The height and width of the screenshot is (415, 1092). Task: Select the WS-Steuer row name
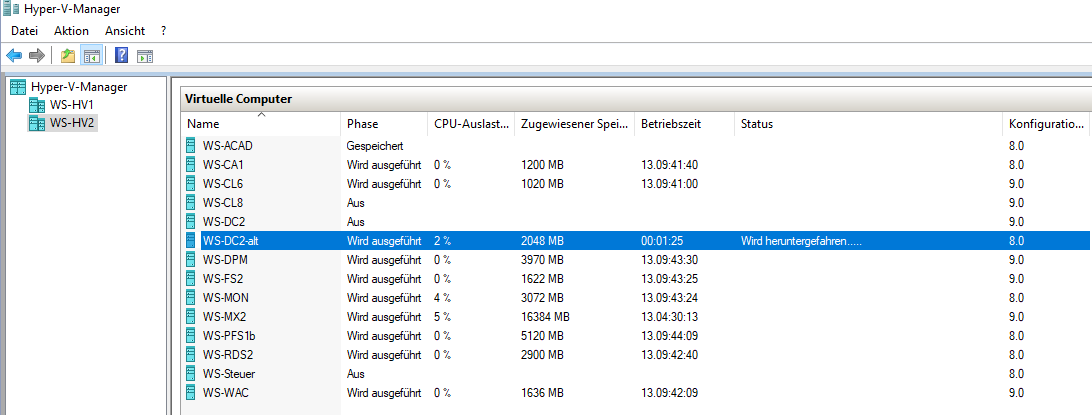(x=228, y=373)
